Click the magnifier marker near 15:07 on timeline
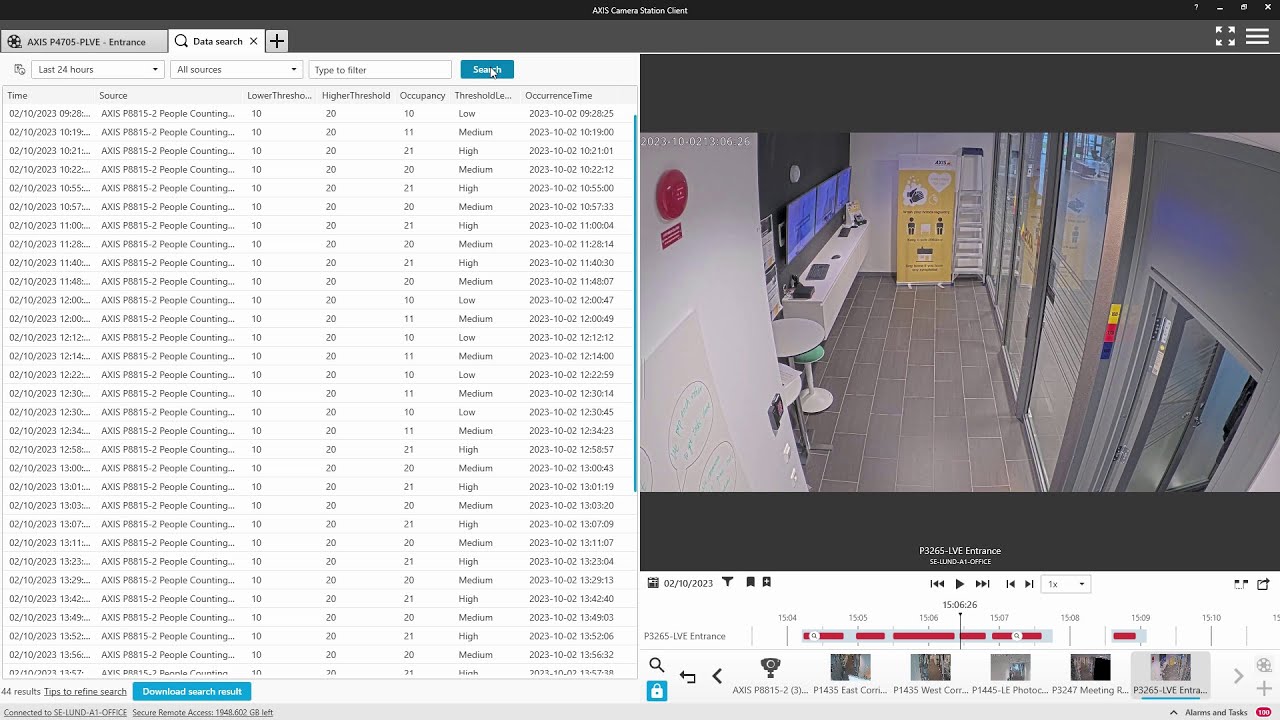 click(x=1017, y=636)
